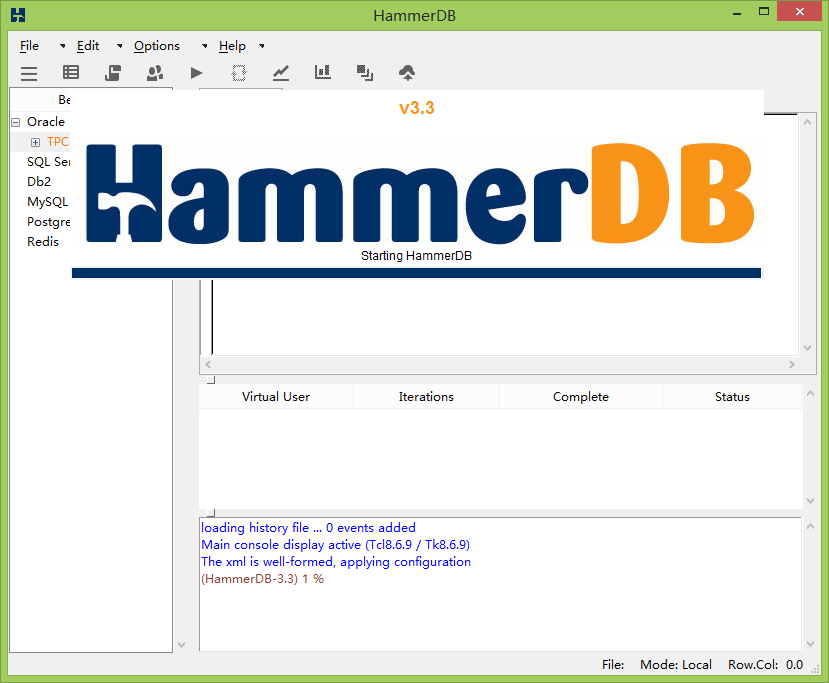Click the autopilot stacked squares icon
The image size is (829, 683).
[x=365, y=73]
